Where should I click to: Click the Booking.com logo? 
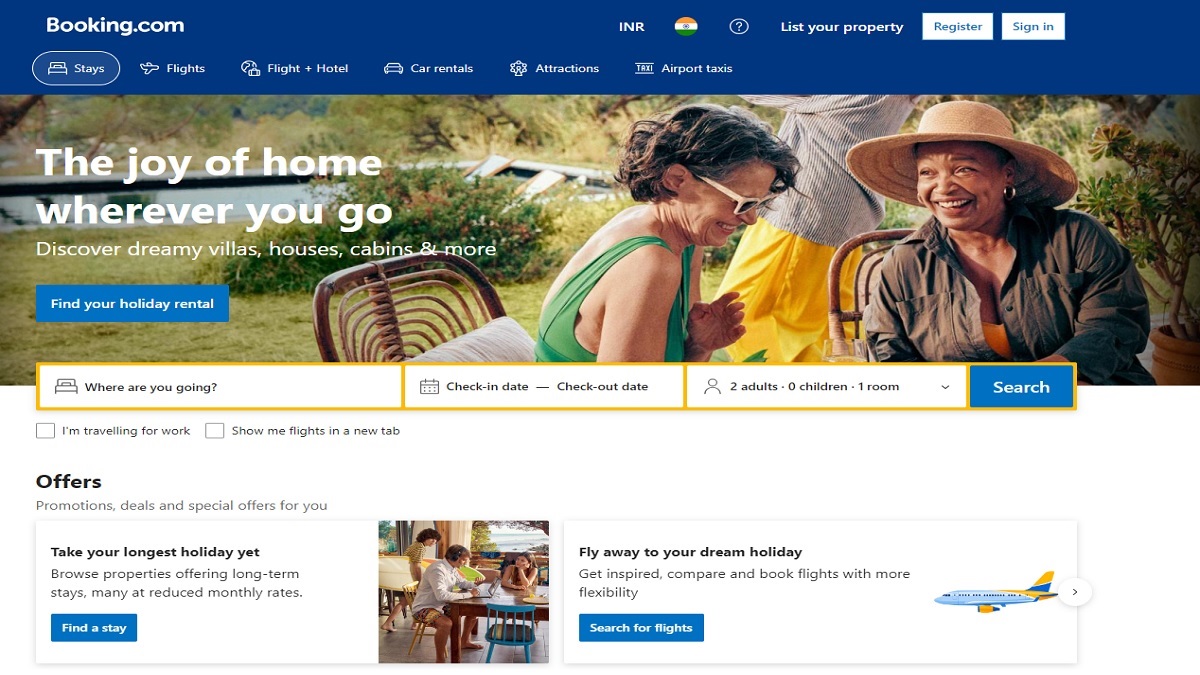115,26
